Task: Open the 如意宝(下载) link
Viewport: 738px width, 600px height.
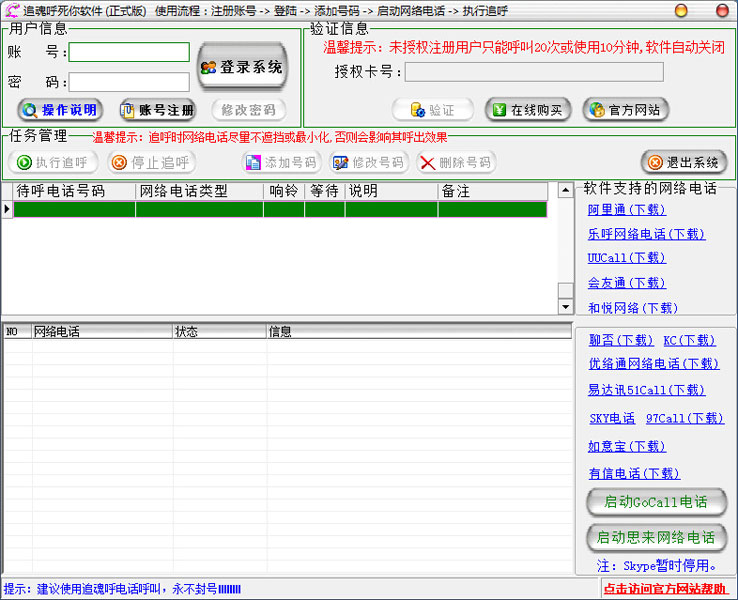Action: pos(626,446)
